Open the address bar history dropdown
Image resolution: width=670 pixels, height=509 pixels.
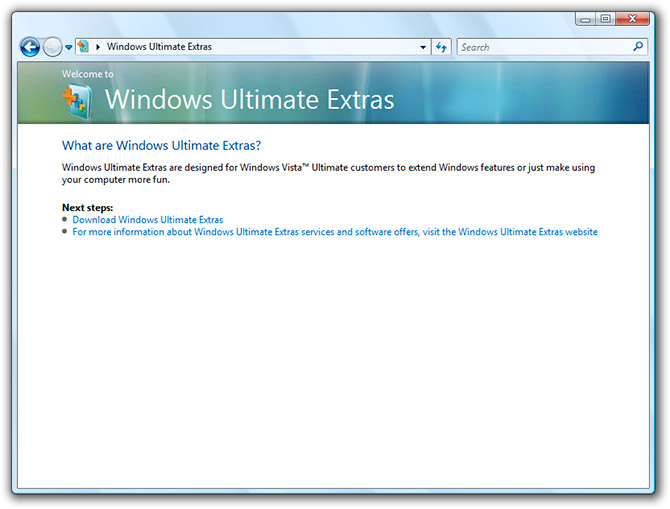coord(423,47)
